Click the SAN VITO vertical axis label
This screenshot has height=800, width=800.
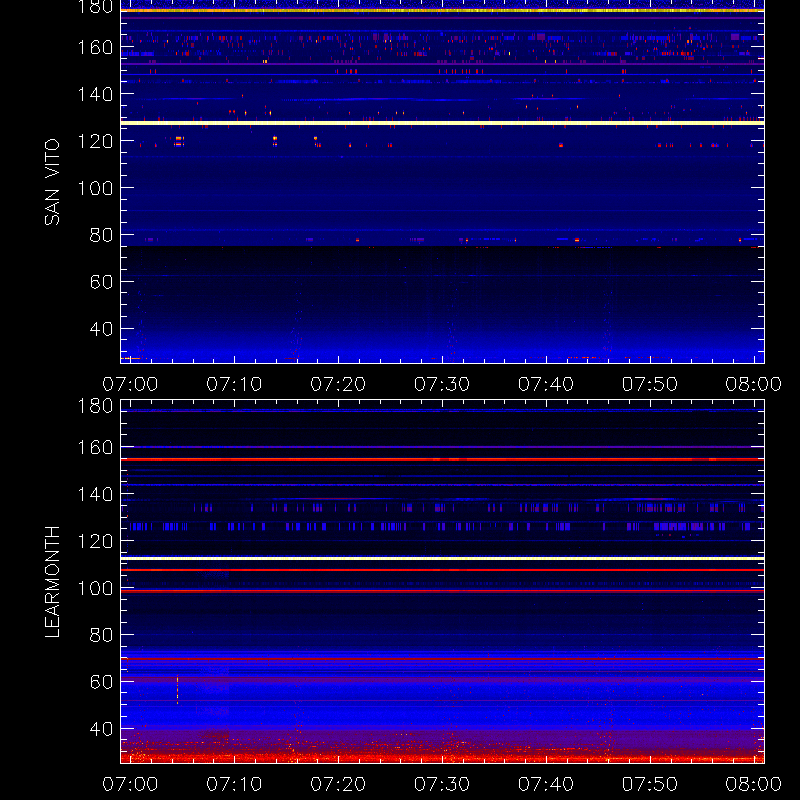tap(52, 182)
